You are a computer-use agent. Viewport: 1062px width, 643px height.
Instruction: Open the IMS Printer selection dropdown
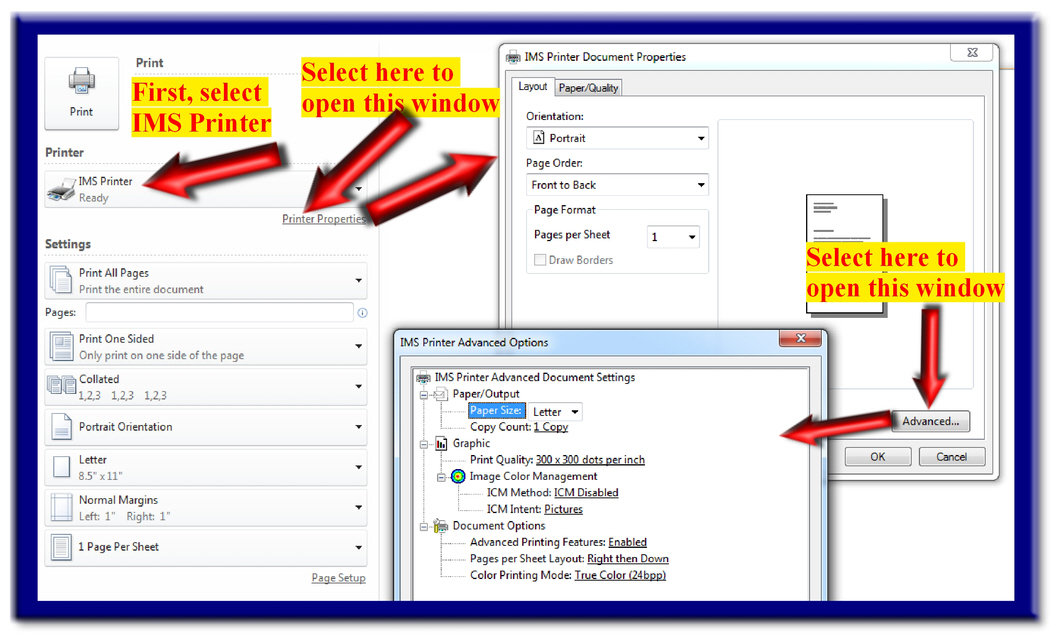[206, 189]
